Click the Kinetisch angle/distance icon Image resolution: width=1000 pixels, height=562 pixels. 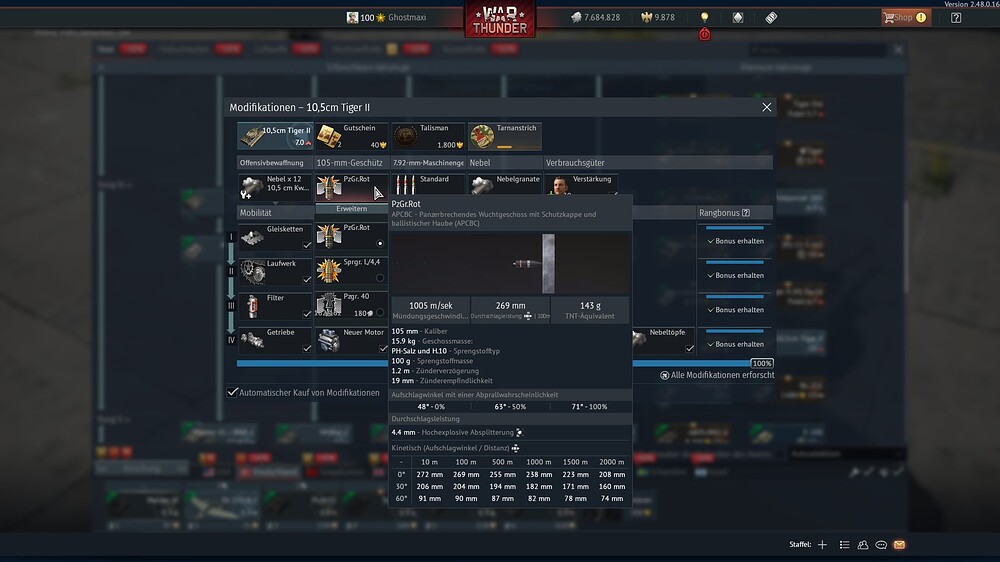point(515,448)
